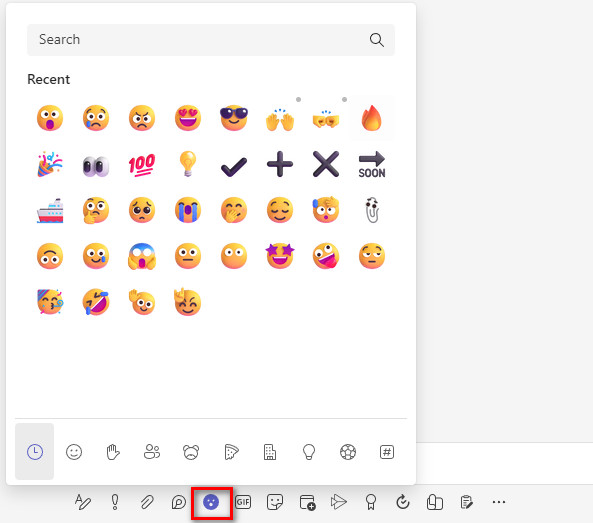Open skin tone selector on raised hands emoji
The image size is (593, 523).
[298, 99]
